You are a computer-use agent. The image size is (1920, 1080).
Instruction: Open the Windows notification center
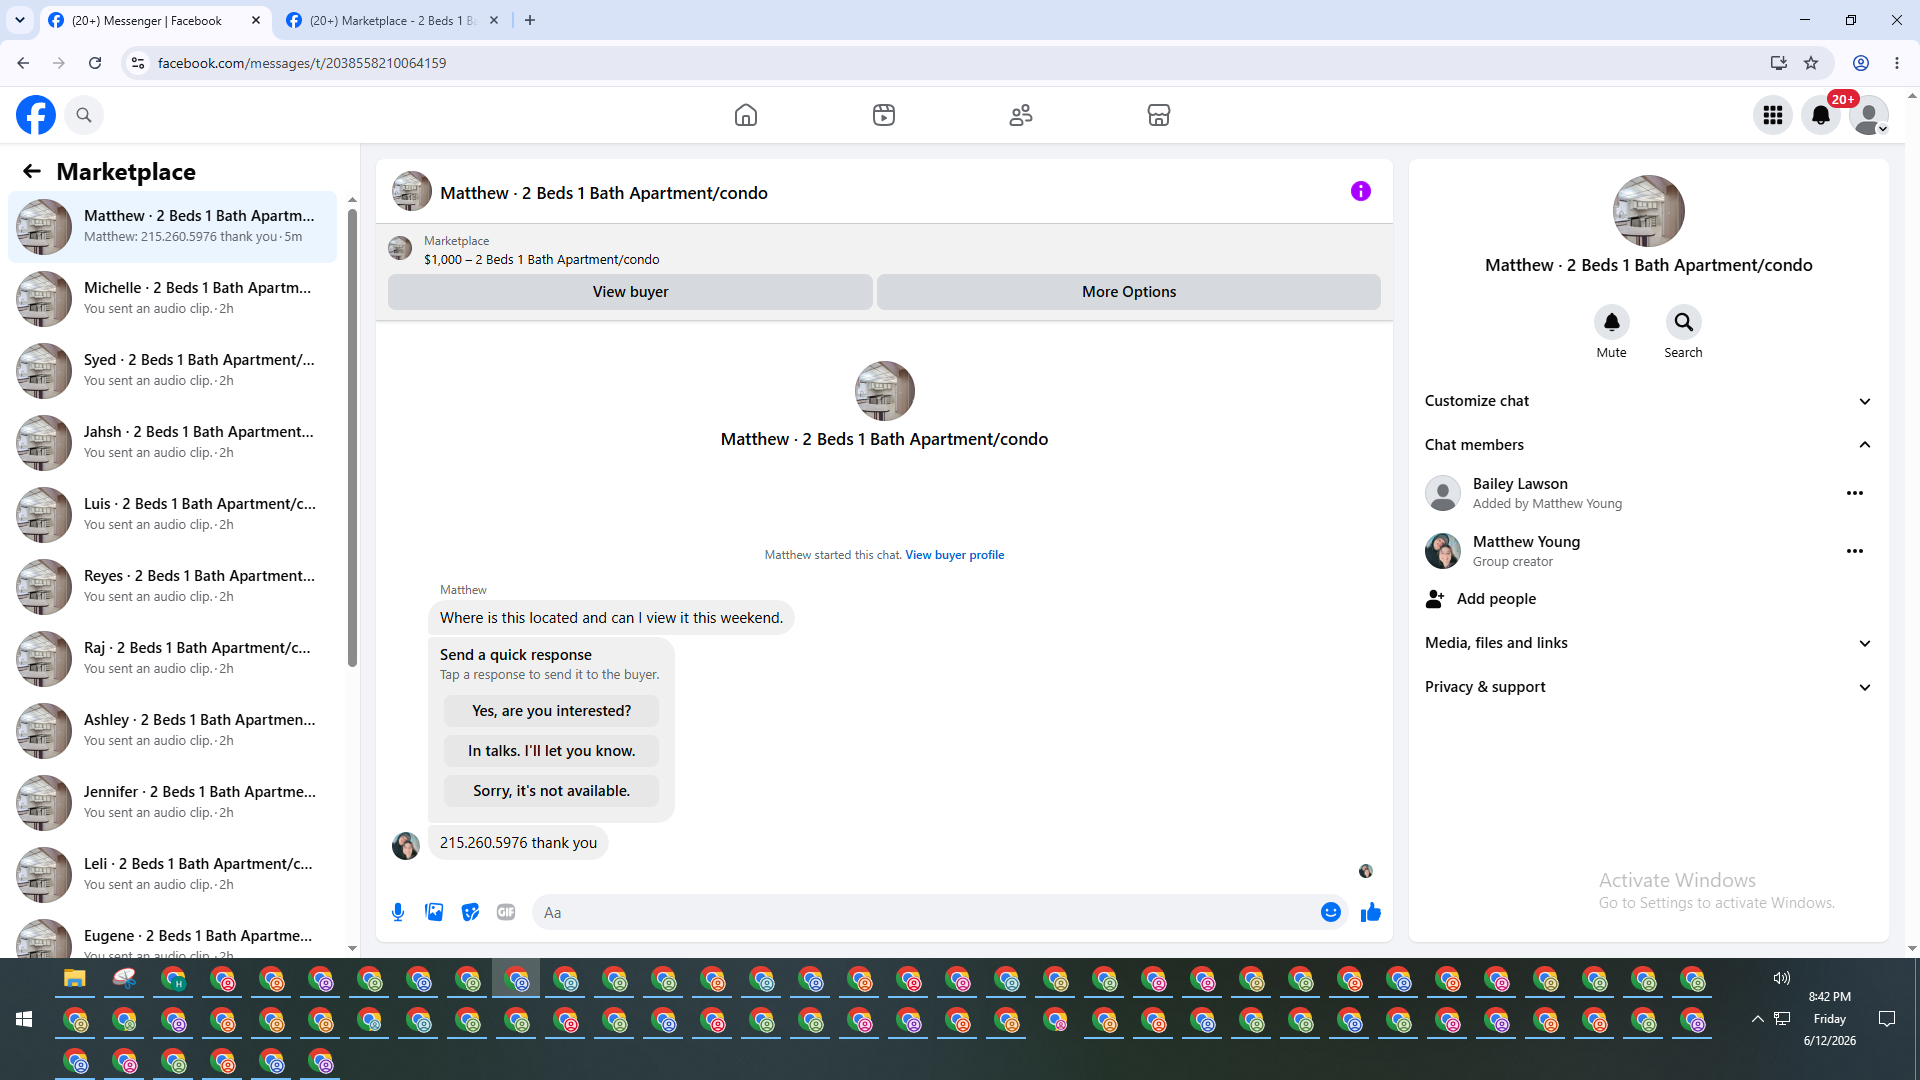[x=1887, y=1019]
